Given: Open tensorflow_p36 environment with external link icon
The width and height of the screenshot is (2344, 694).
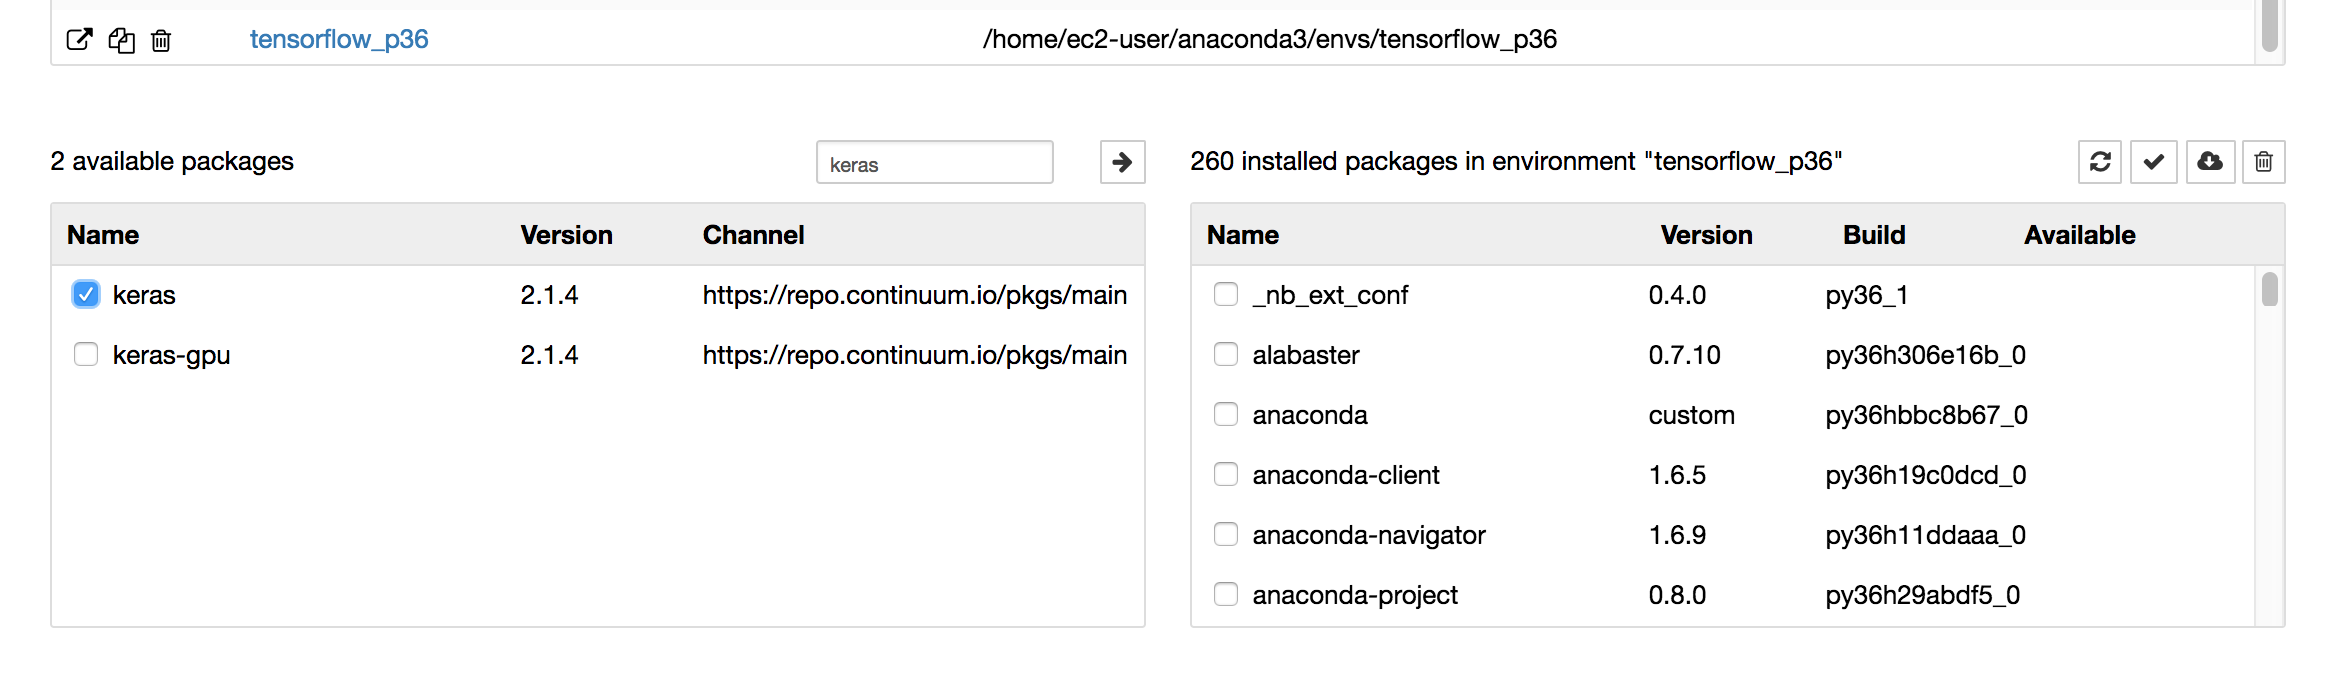Looking at the screenshot, I should click(80, 41).
